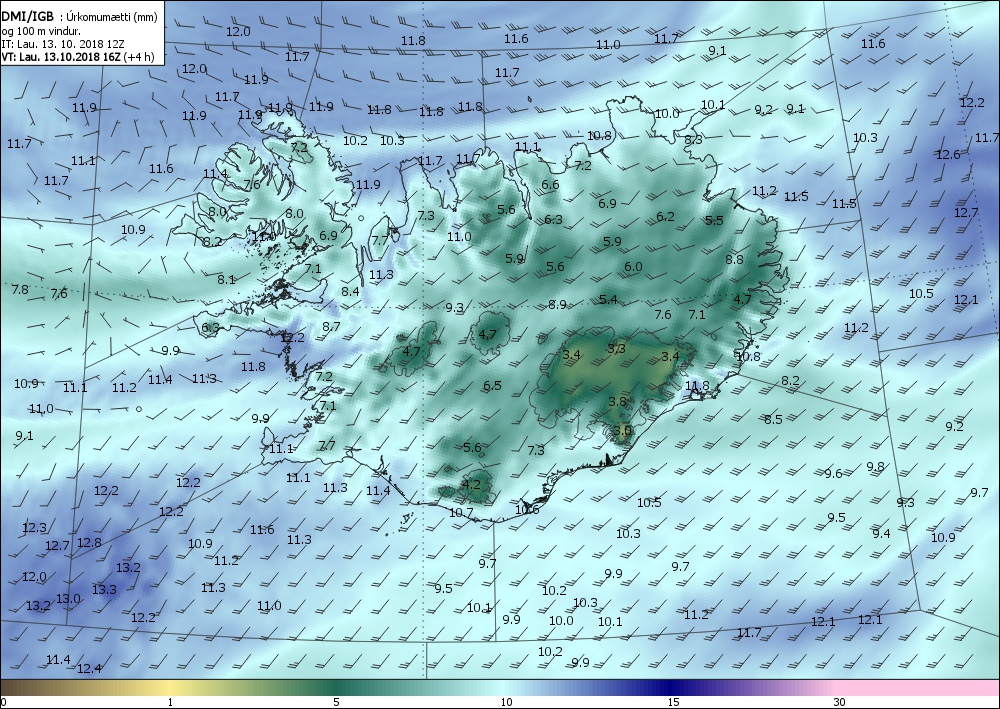
Task: Click the map value 8.9
Action: (x=557, y=305)
